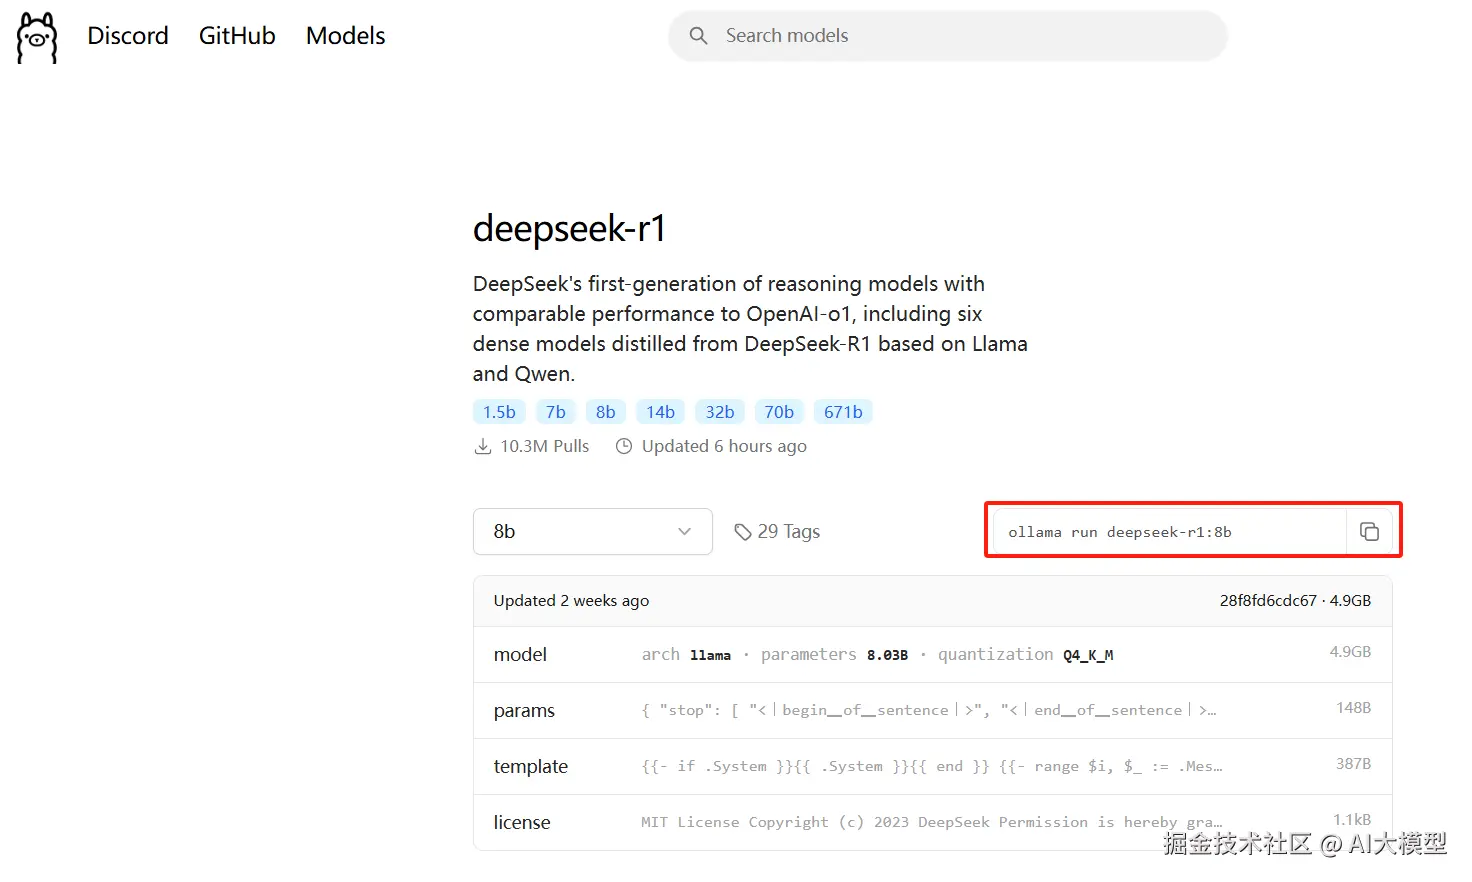This screenshot has width=1472, height=882.
Task: Click the ollama run deepseek-r1:8b command text
Action: [1120, 532]
